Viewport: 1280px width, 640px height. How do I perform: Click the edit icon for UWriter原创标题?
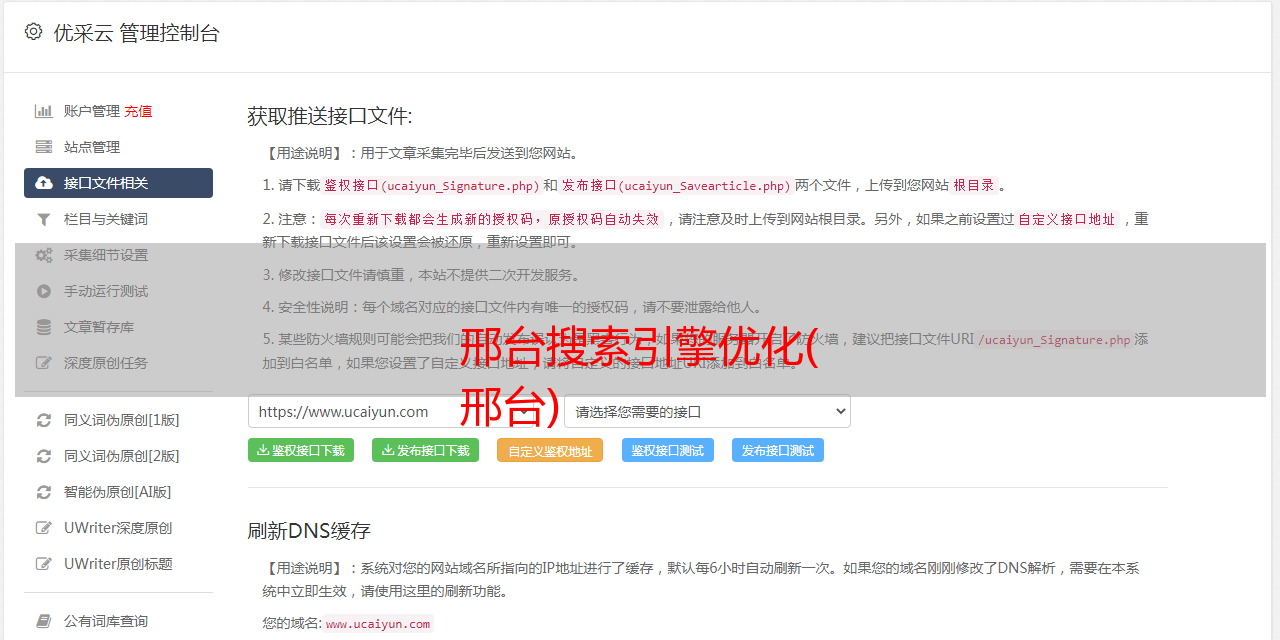coord(44,564)
